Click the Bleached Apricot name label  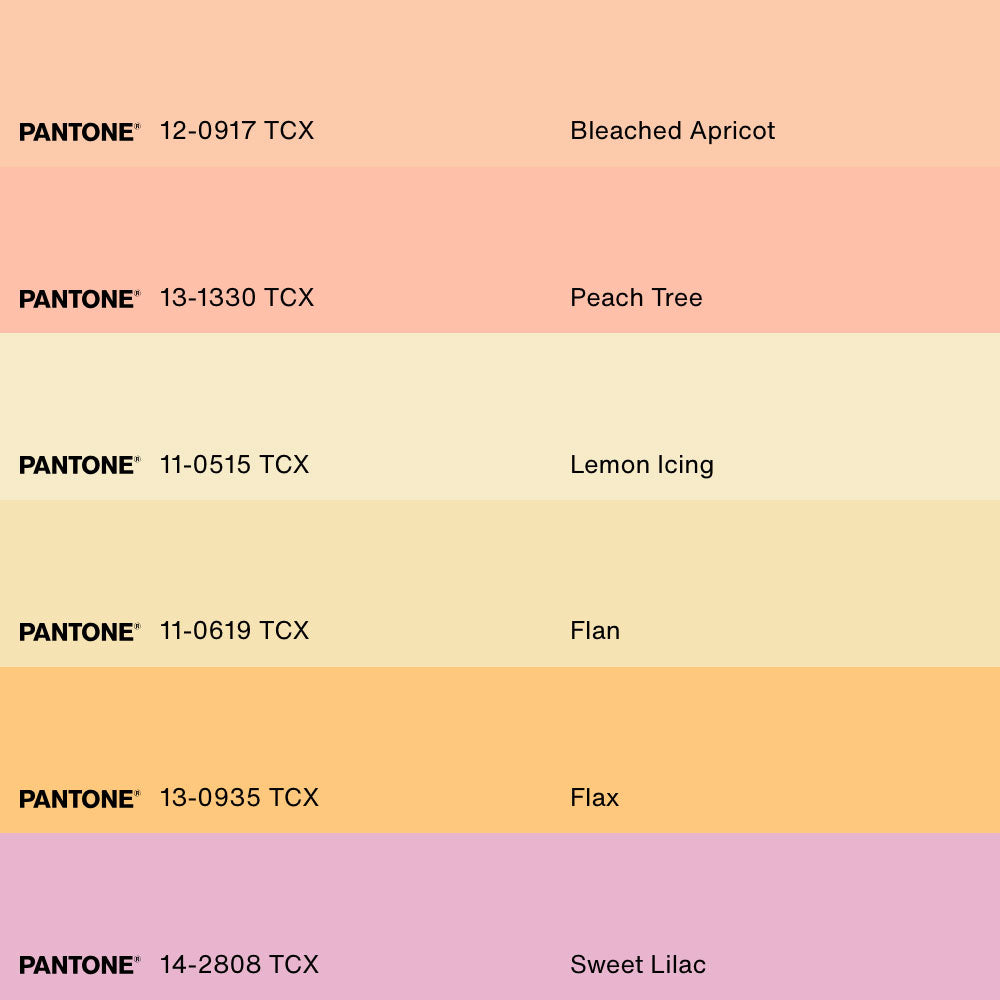(672, 131)
